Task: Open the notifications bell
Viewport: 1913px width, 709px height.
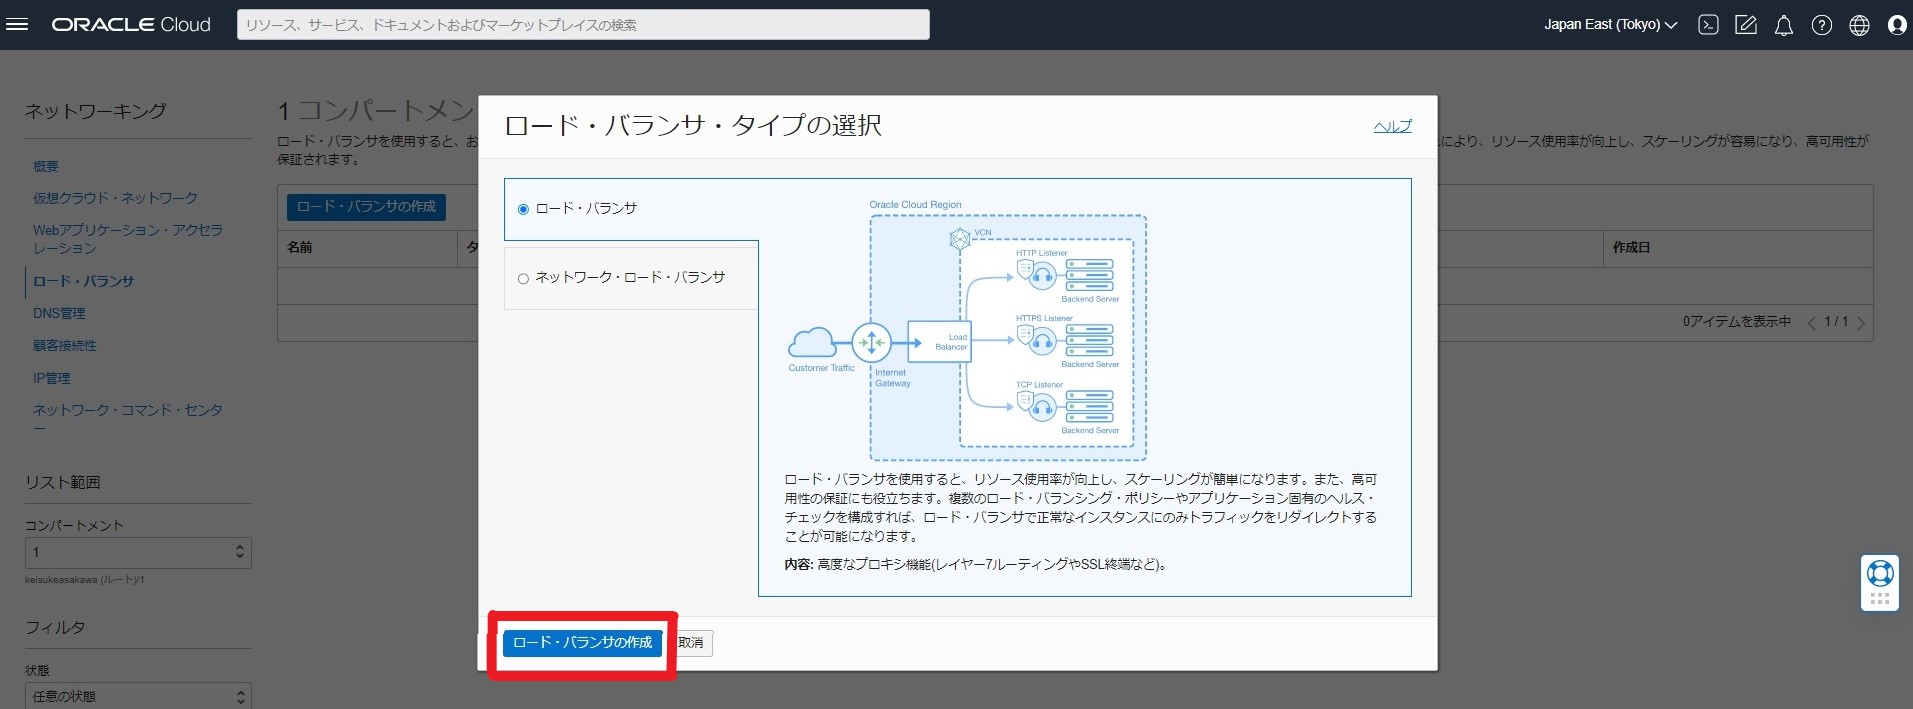Action: [1784, 25]
